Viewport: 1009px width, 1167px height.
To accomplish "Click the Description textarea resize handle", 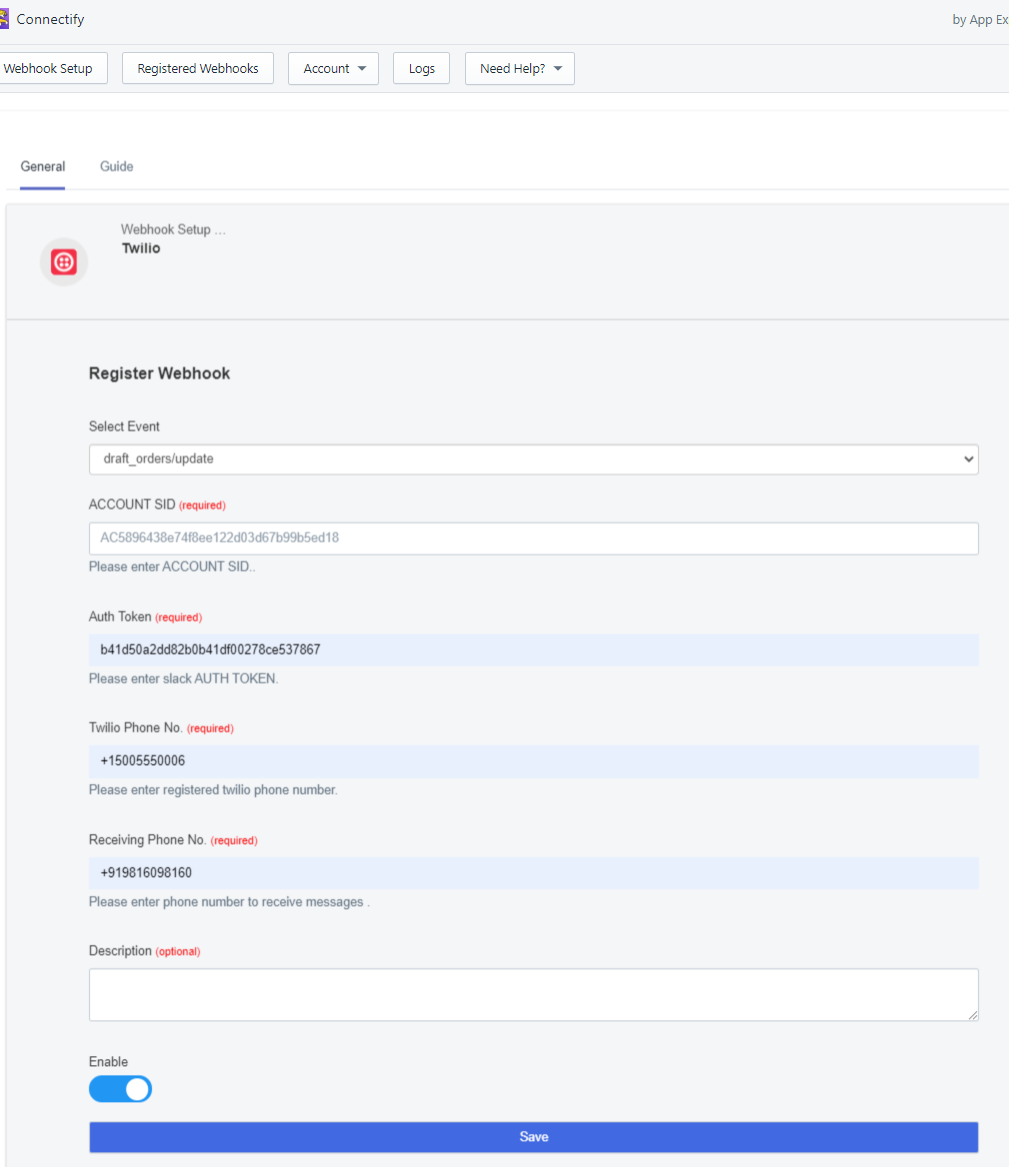I will (973, 1016).
